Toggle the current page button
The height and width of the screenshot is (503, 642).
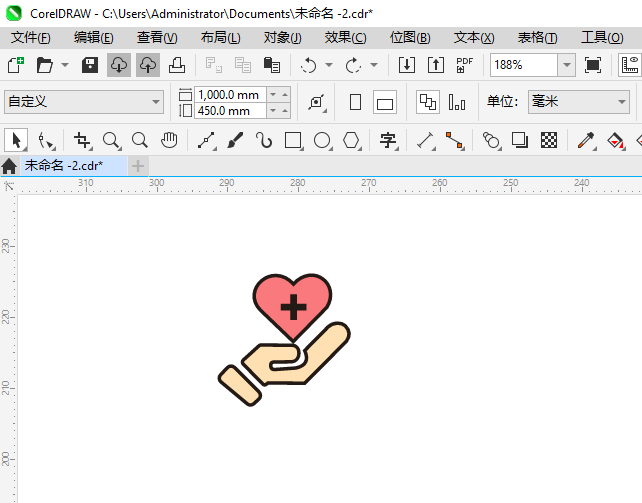(457, 102)
